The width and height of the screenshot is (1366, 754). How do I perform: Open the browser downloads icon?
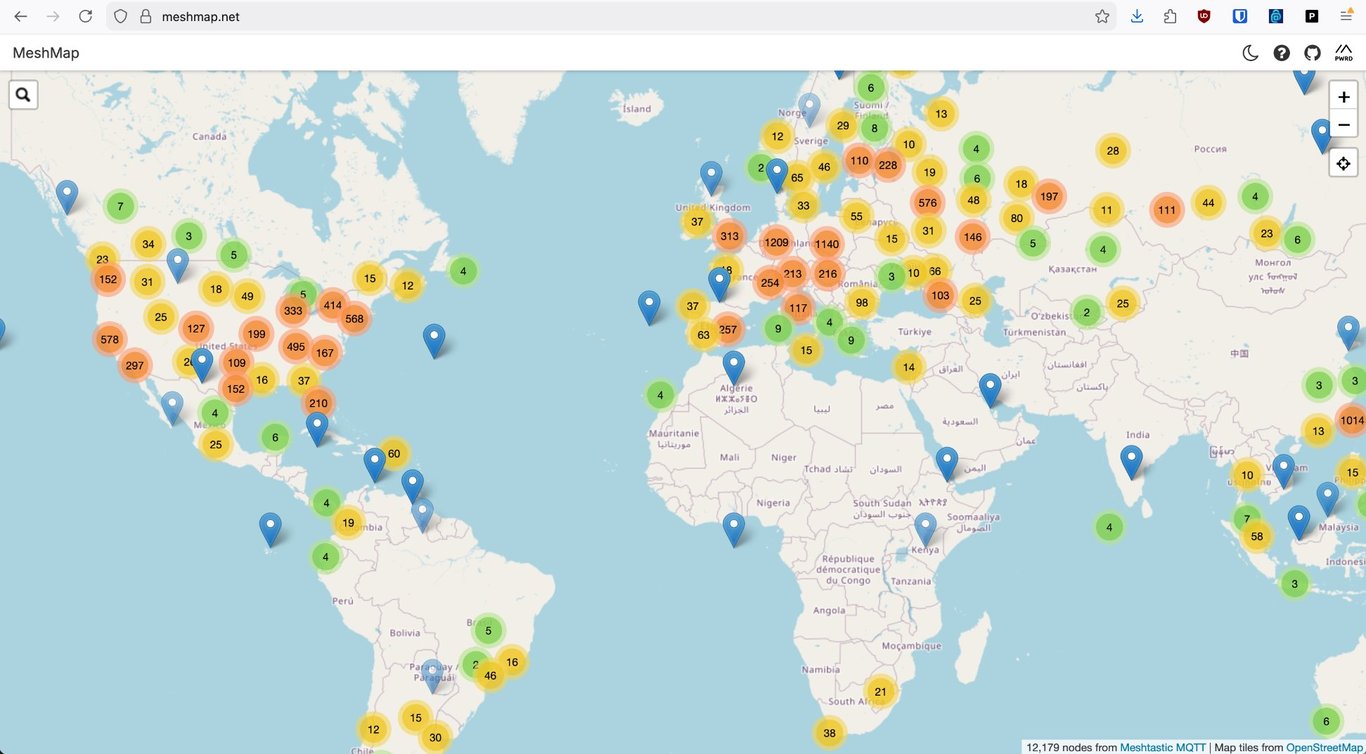[1137, 16]
